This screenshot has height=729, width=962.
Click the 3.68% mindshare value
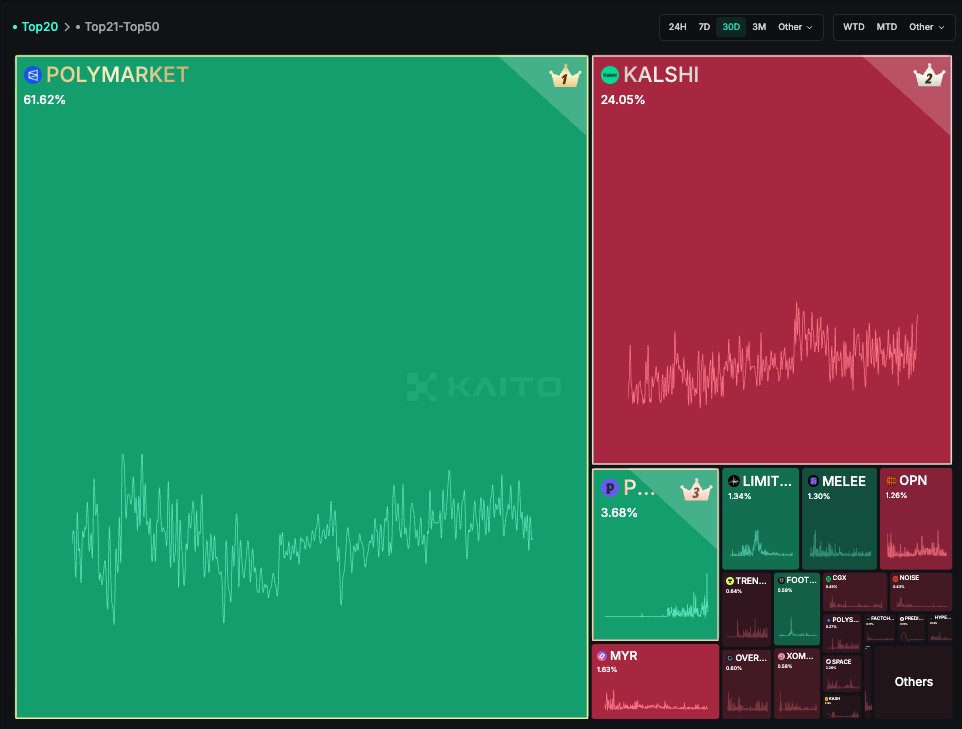point(618,512)
